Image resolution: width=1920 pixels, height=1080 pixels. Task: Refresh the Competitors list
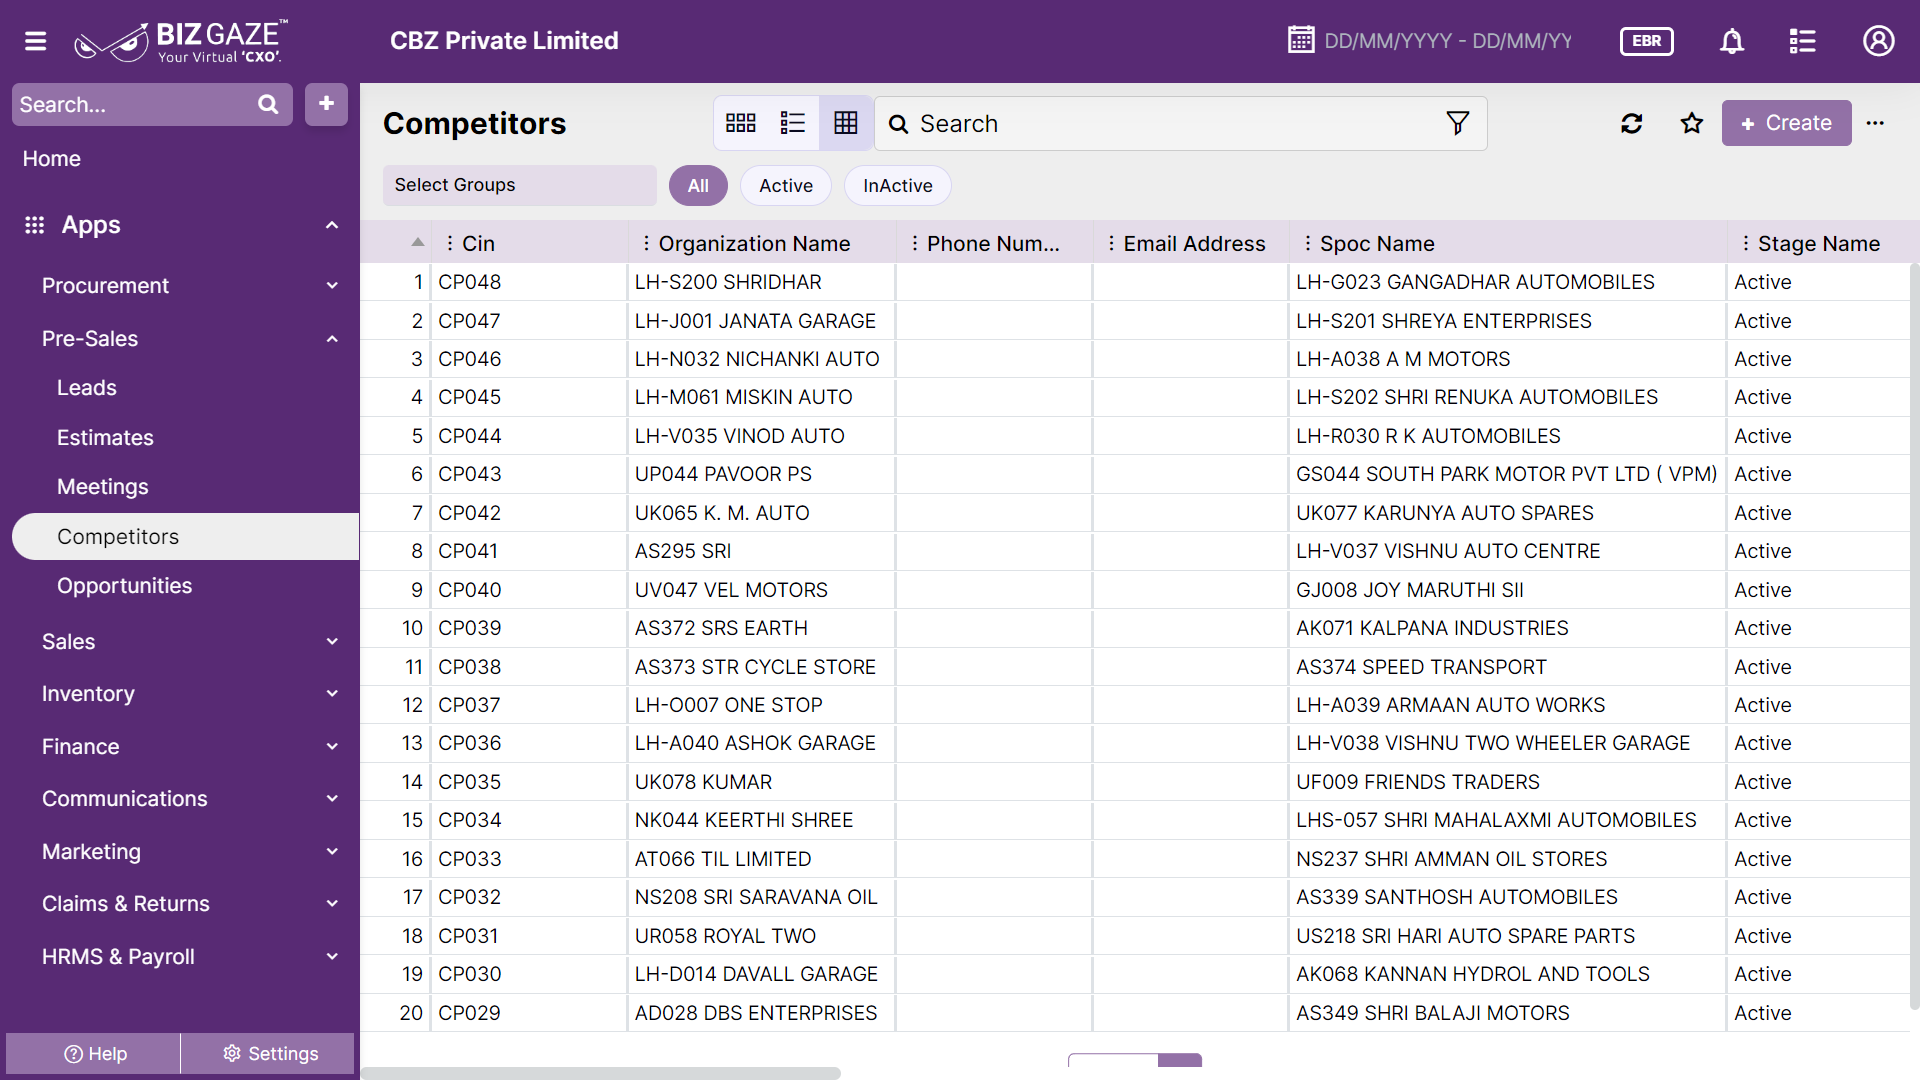point(1632,123)
